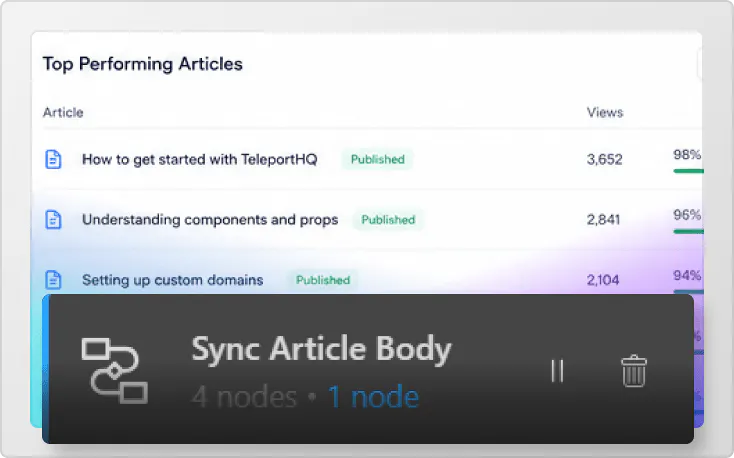Viewport: 734px width, 458px height.
Task: Click Published badge on TeleportHQ article
Action: click(377, 159)
